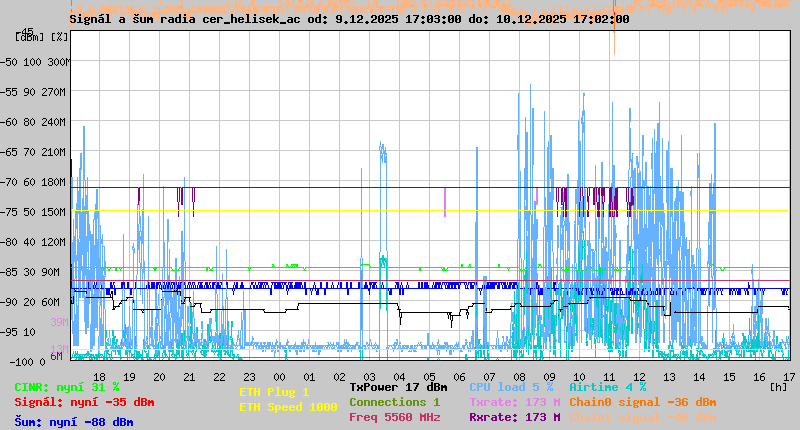Click the blue Šum -88 dBm legend entry
The image size is (800, 430).
click(x=73, y=422)
